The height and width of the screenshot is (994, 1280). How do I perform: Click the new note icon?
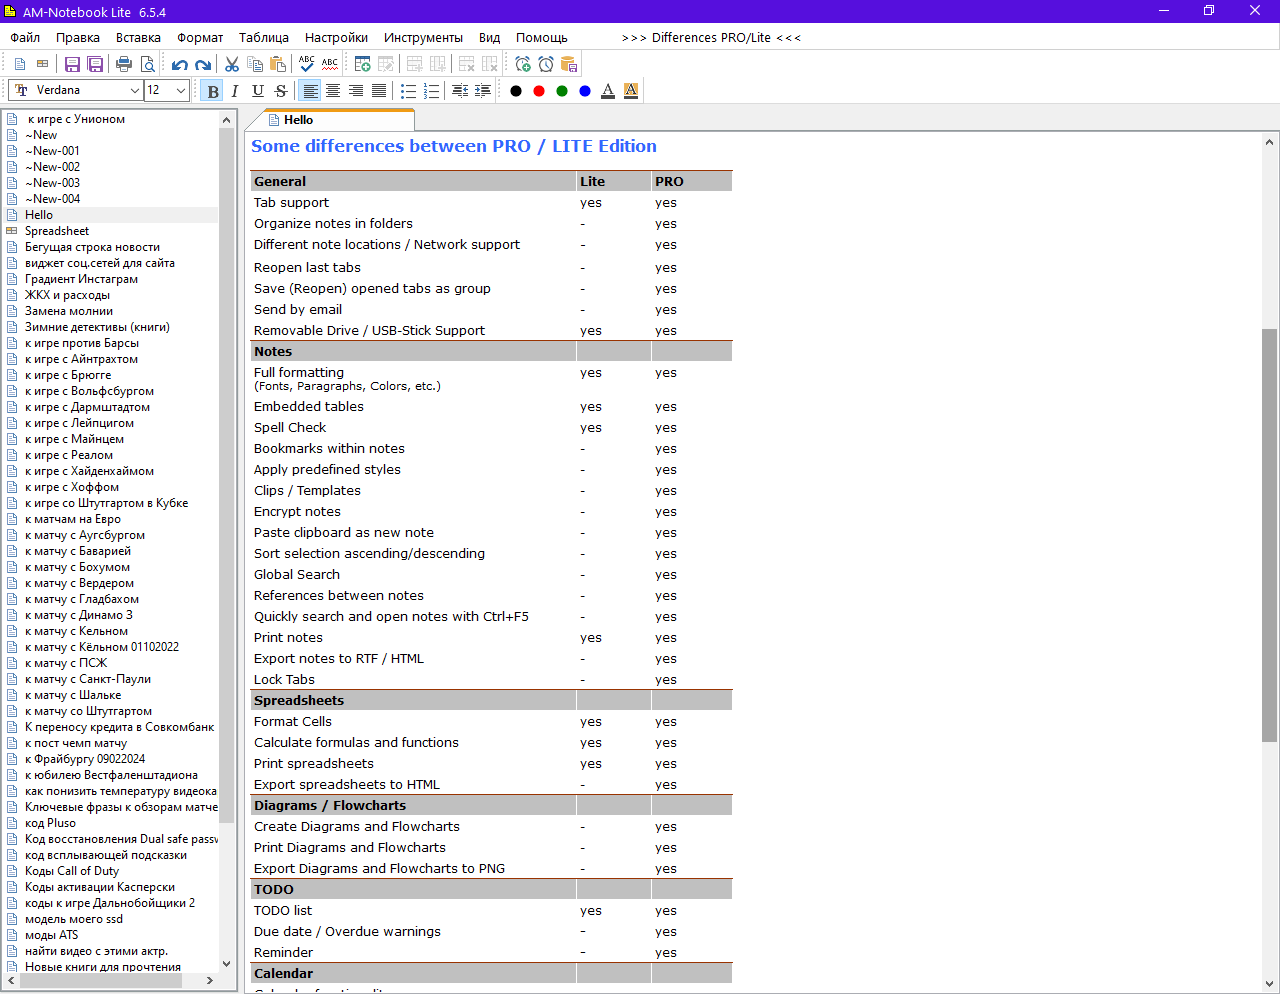coord(20,64)
